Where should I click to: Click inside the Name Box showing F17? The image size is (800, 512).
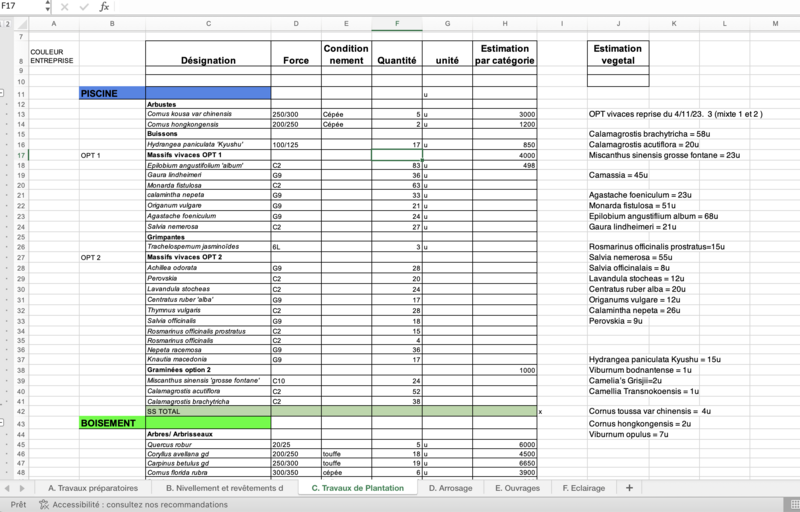click(20, 6)
